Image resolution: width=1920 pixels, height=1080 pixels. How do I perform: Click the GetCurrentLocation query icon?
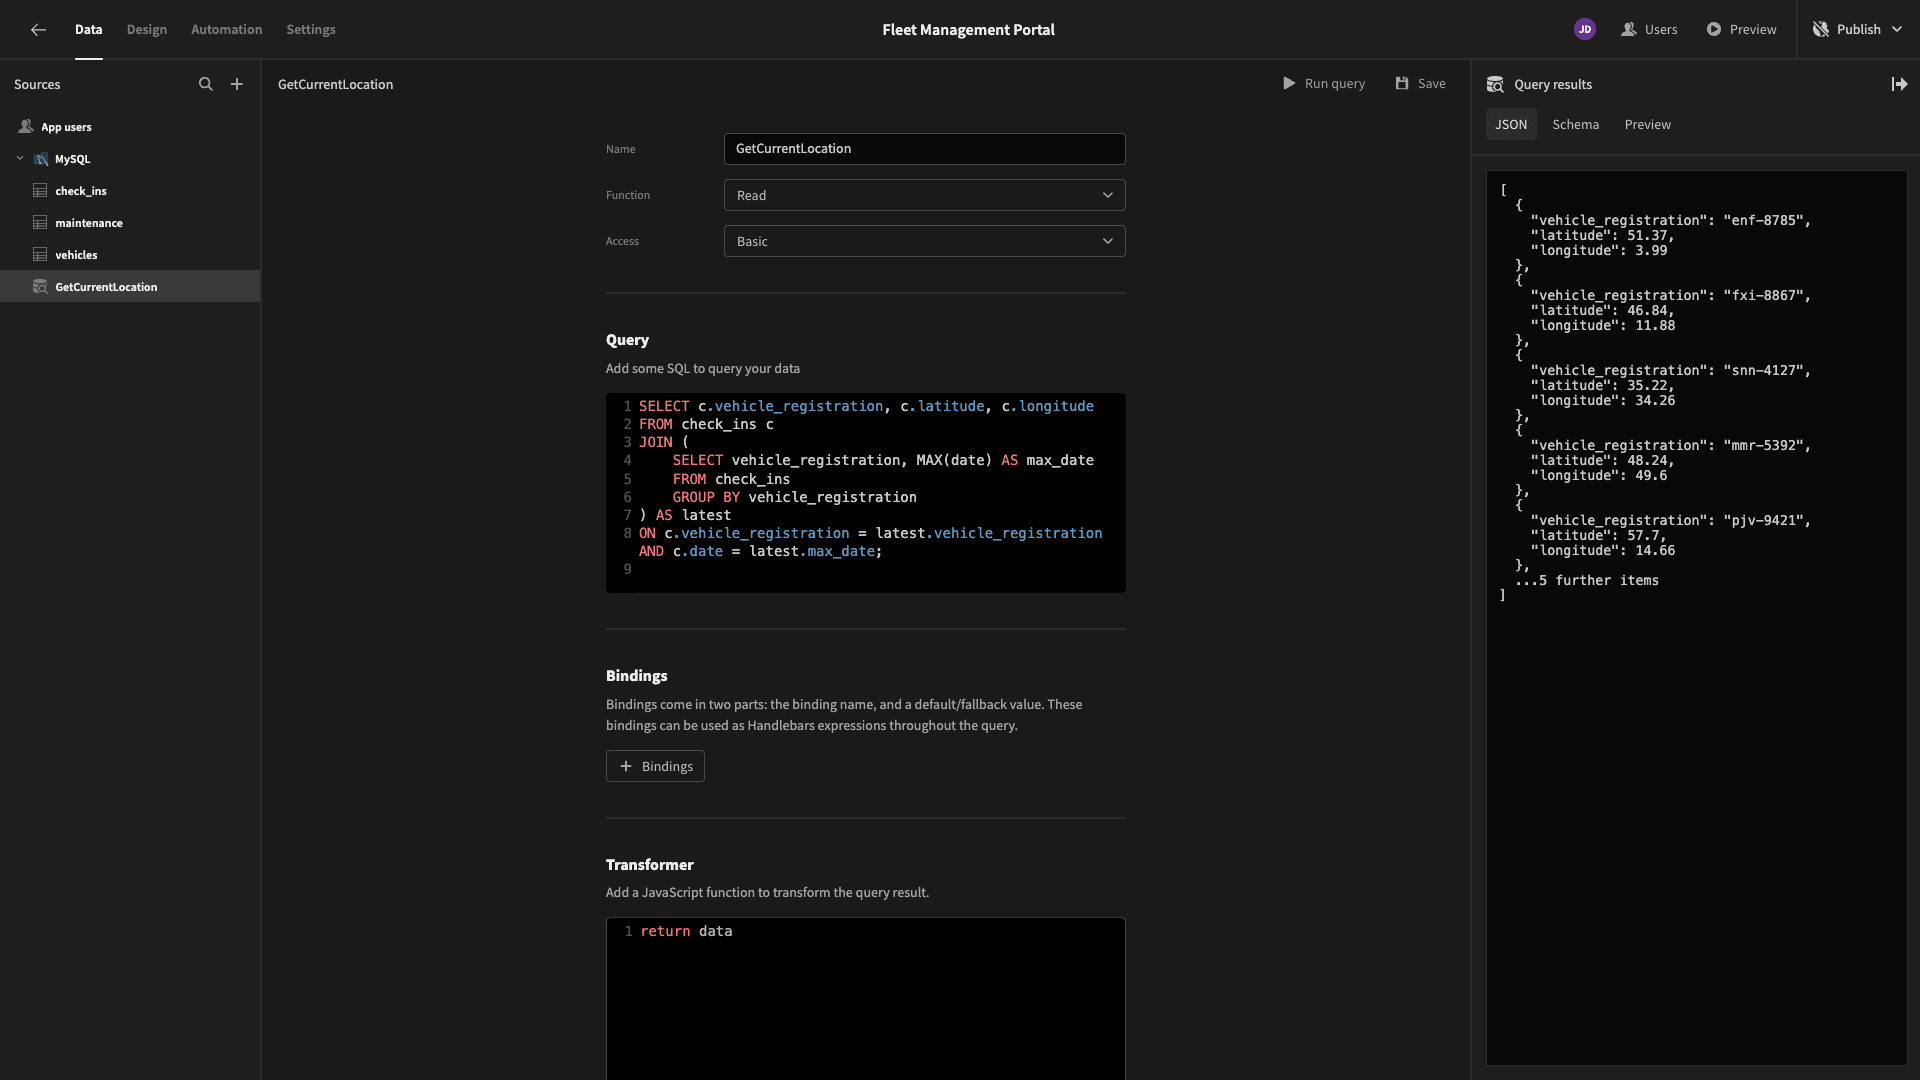pos(40,287)
